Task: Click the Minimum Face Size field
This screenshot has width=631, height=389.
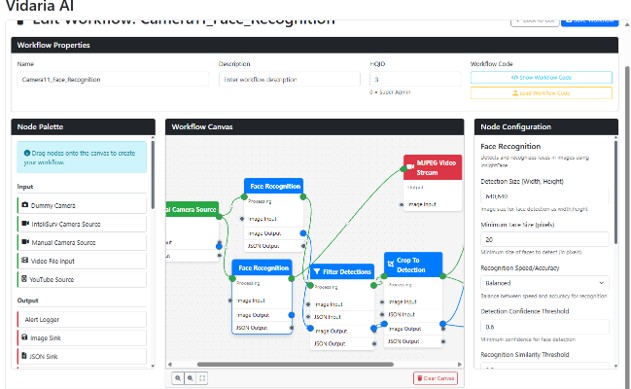Action: [544, 239]
